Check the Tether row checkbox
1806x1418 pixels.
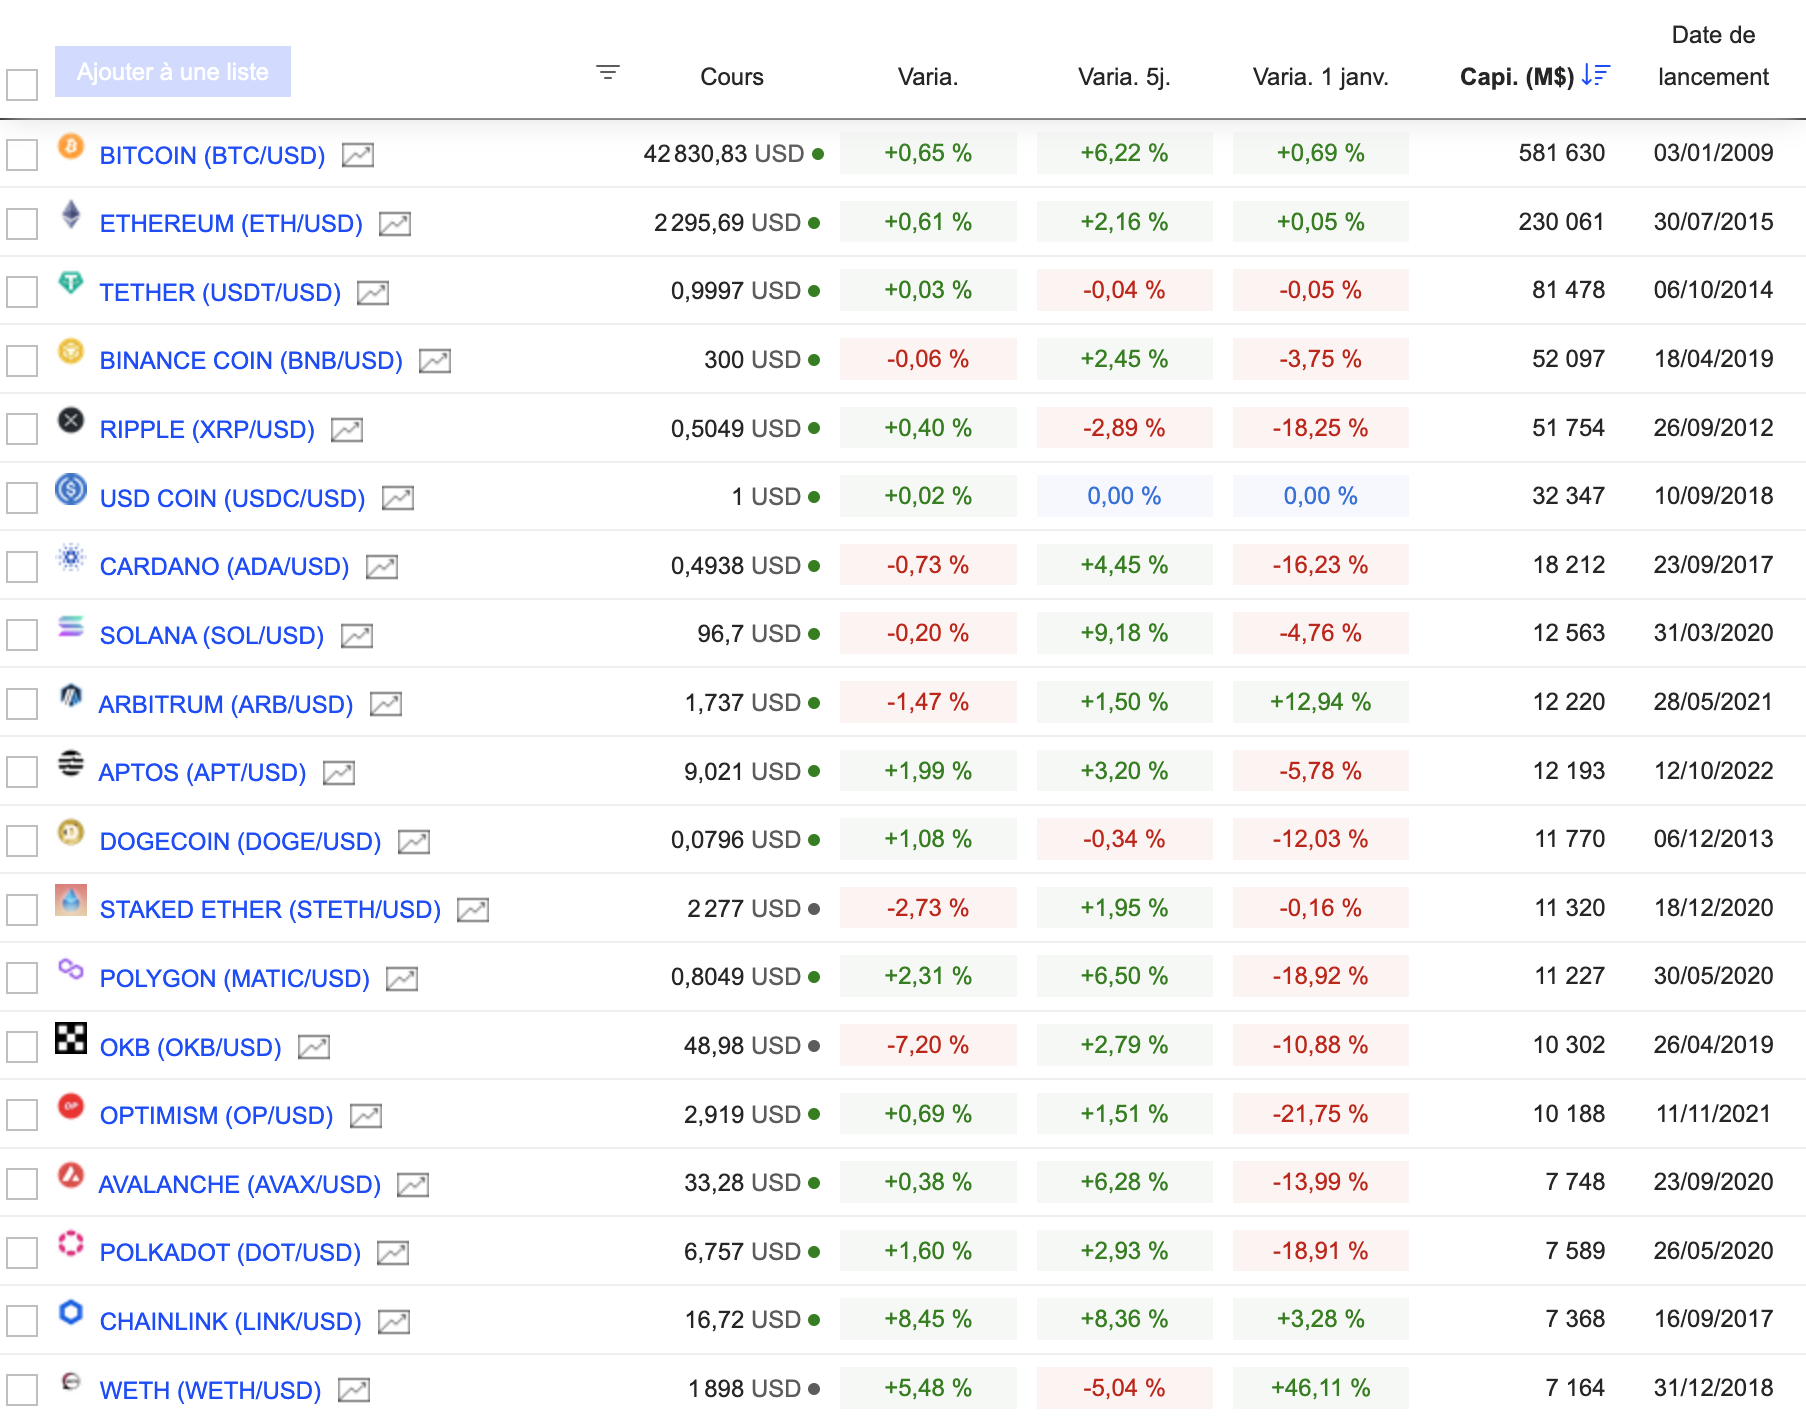tap(22, 292)
